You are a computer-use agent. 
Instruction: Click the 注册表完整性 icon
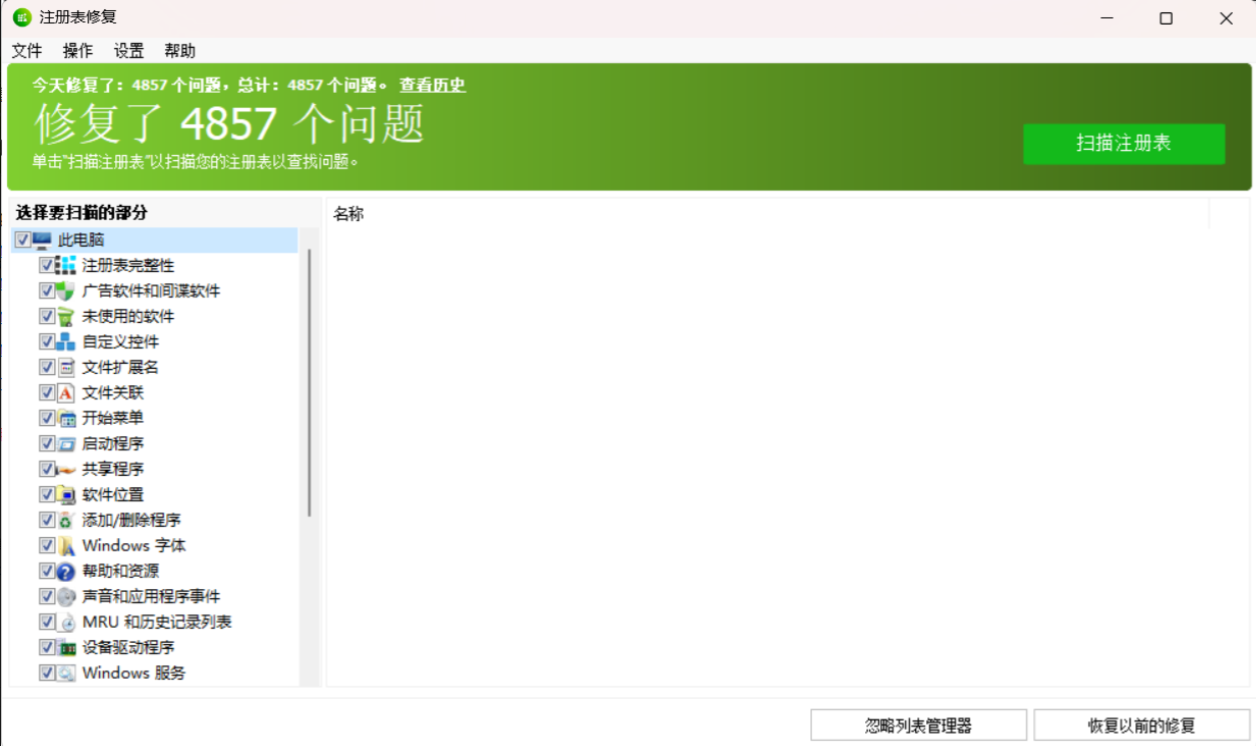[x=66, y=265]
